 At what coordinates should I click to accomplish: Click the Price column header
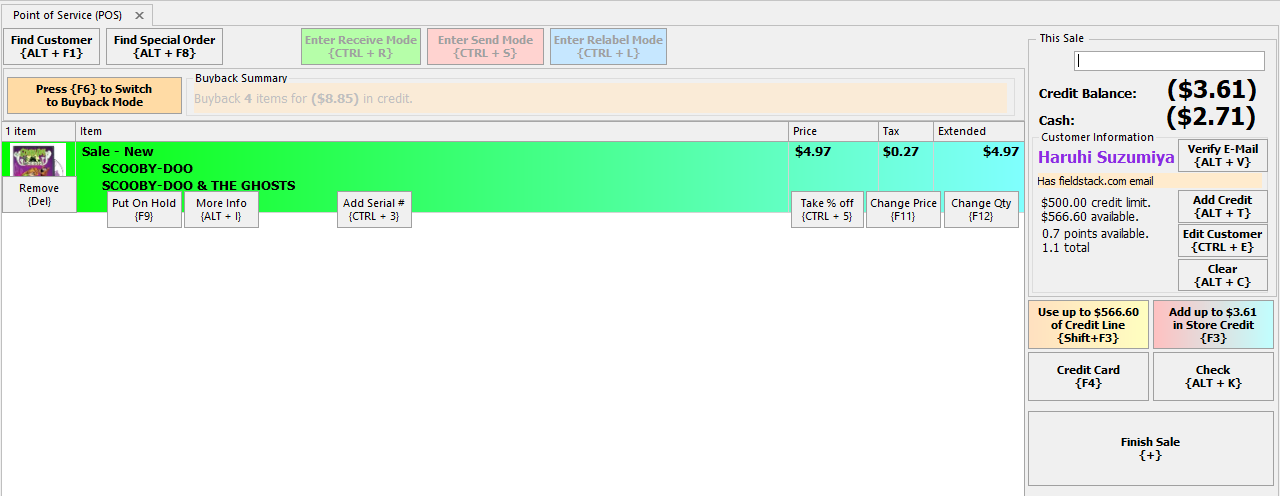coord(833,131)
